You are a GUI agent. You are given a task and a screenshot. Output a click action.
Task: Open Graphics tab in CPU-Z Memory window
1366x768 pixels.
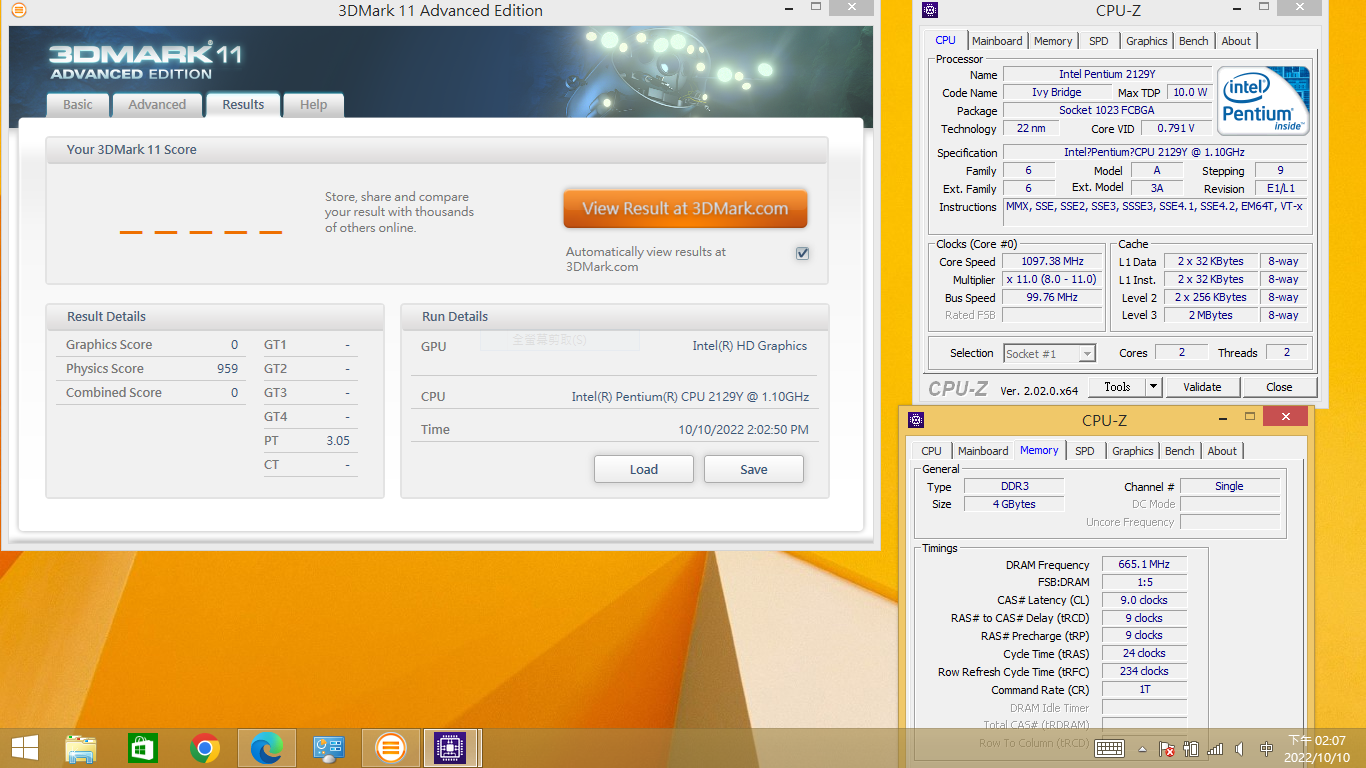[1132, 451]
